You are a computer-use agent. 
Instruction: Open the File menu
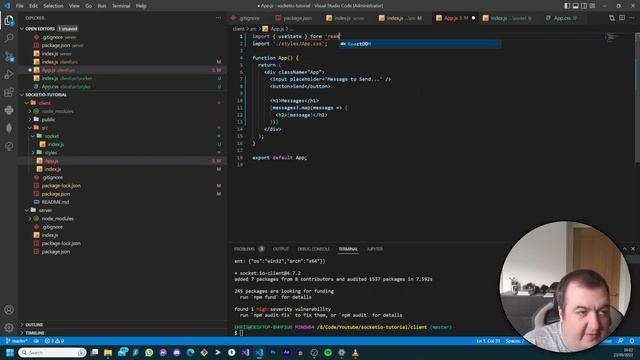click(x=20, y=6)
